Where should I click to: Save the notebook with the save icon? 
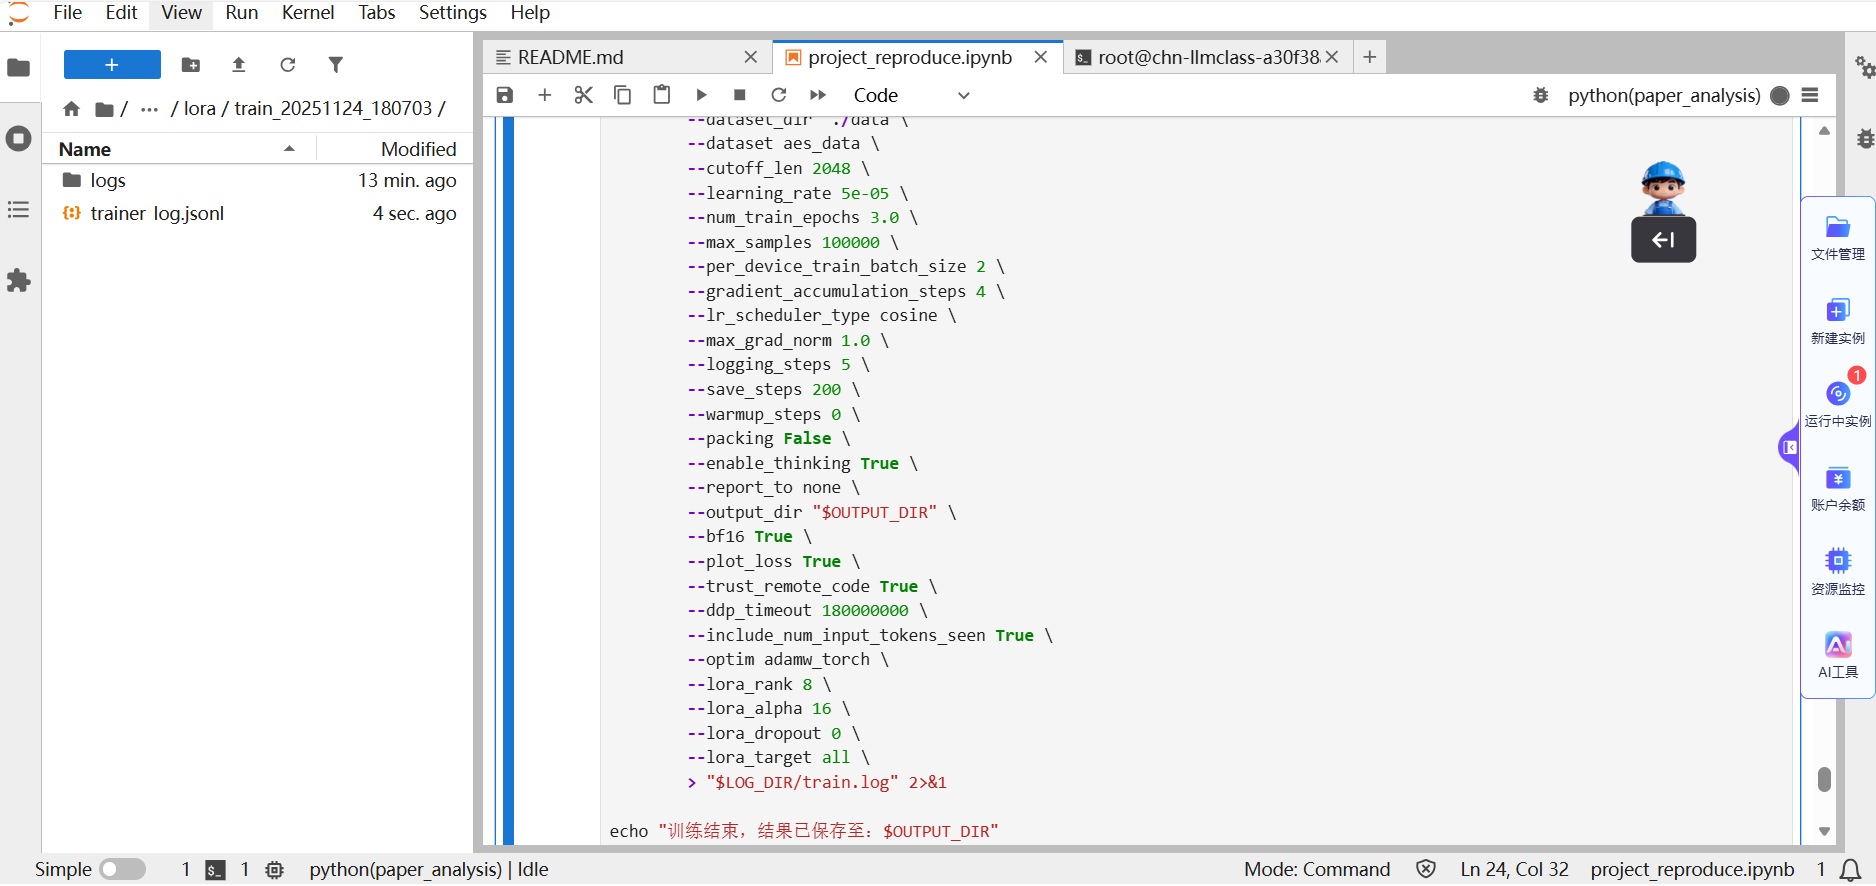505,95
